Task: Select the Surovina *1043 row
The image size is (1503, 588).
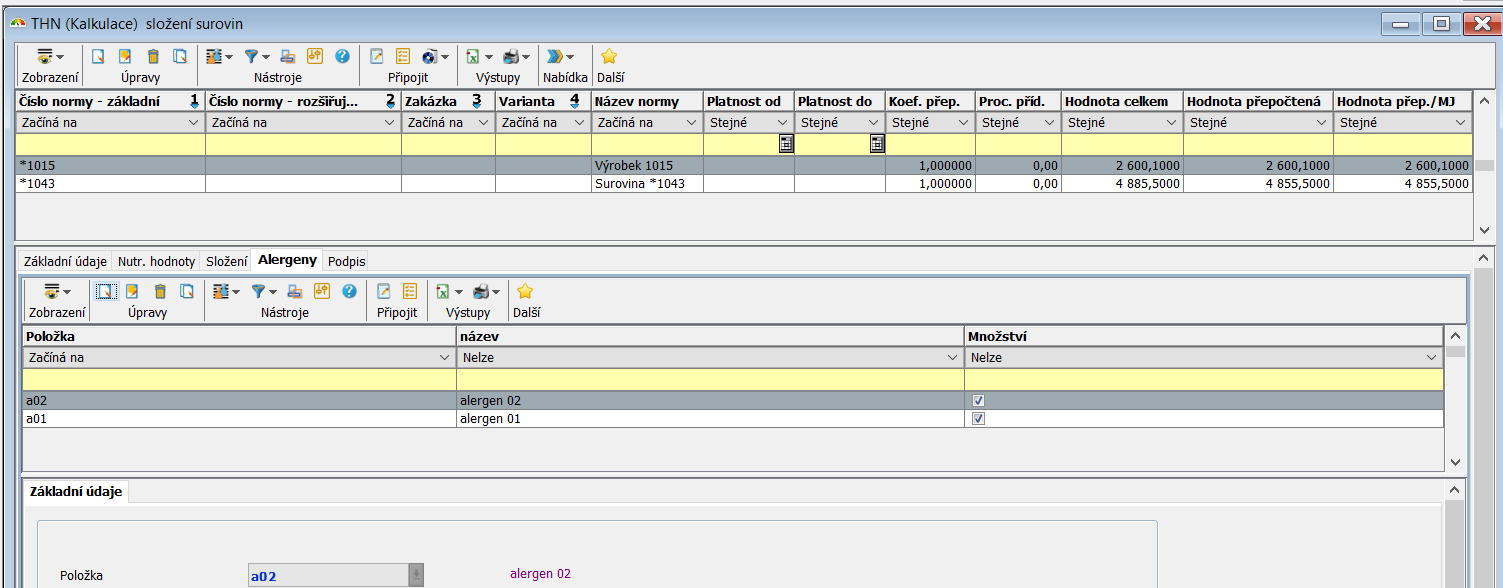Action: [640, 184]
